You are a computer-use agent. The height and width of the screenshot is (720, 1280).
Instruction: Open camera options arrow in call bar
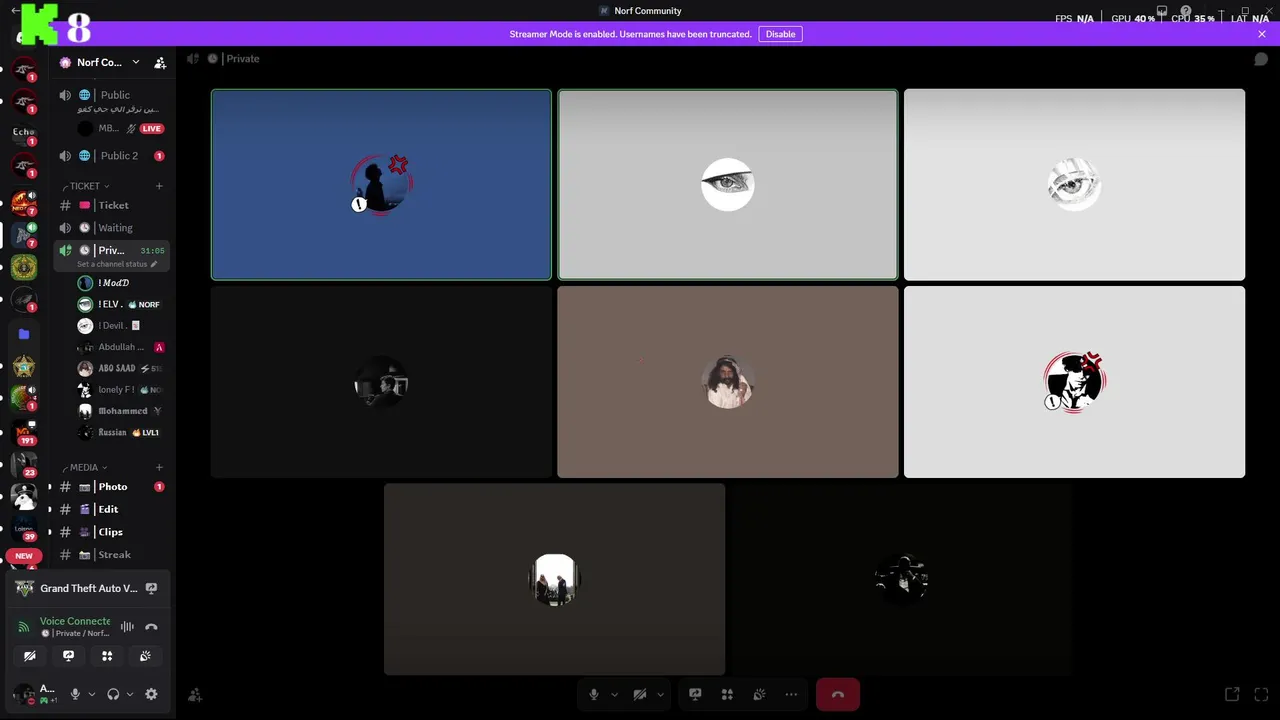point(660,695)
